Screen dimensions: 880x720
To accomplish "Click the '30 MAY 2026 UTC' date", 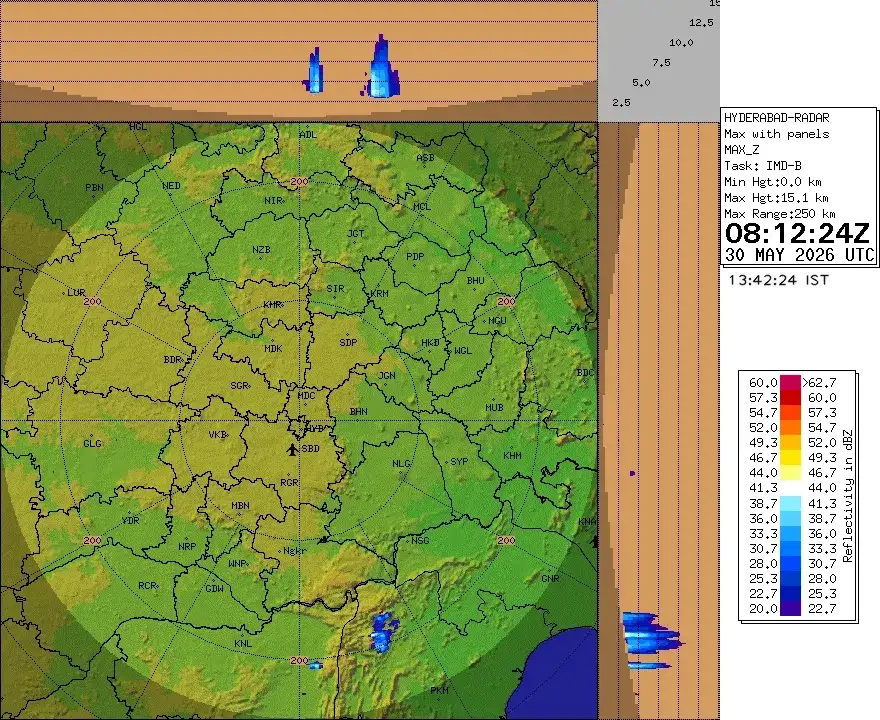I will click(800, 255).
